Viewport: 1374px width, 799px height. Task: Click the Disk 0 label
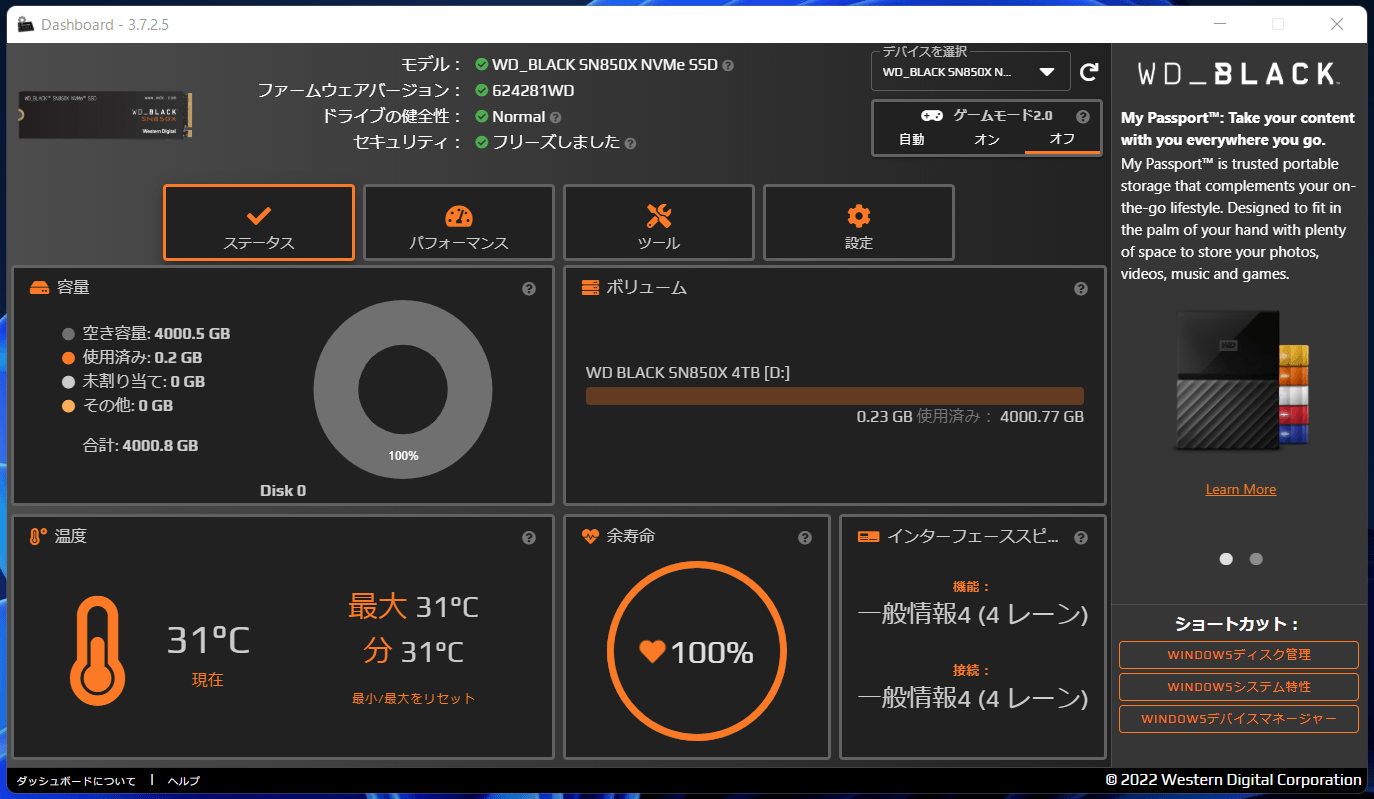[x=283, y=491]
